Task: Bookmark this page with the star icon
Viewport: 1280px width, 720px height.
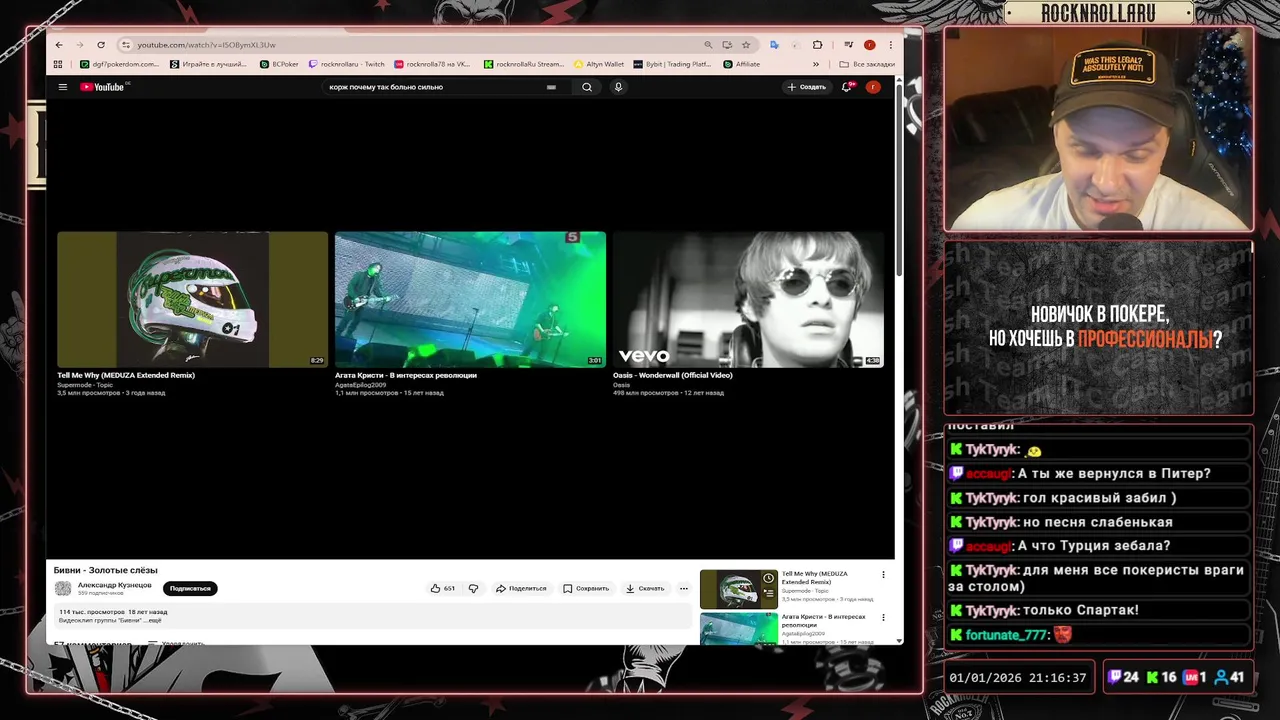Action: (x=746, y=45)
